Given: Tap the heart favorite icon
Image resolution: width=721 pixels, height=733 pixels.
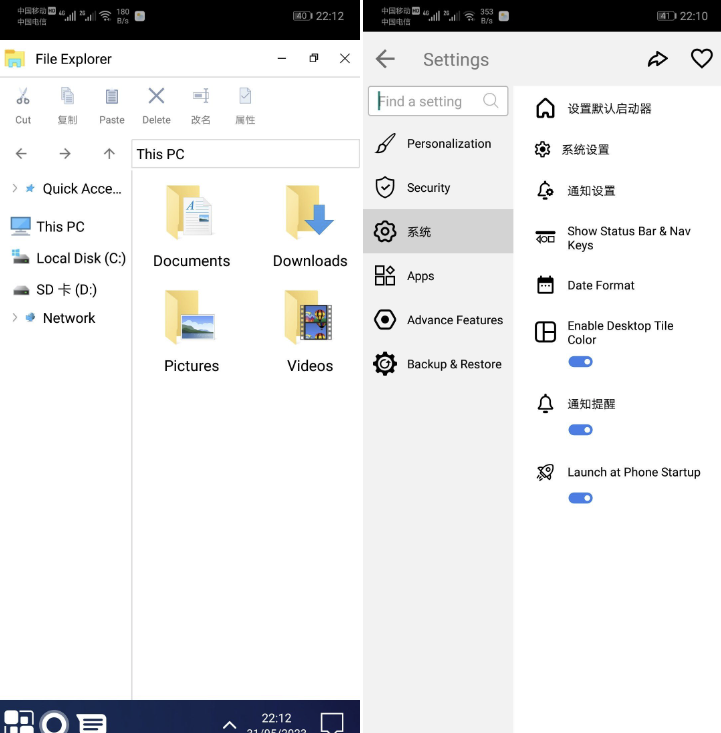Looking at the screenshot, I should click(x=702, y=60).
